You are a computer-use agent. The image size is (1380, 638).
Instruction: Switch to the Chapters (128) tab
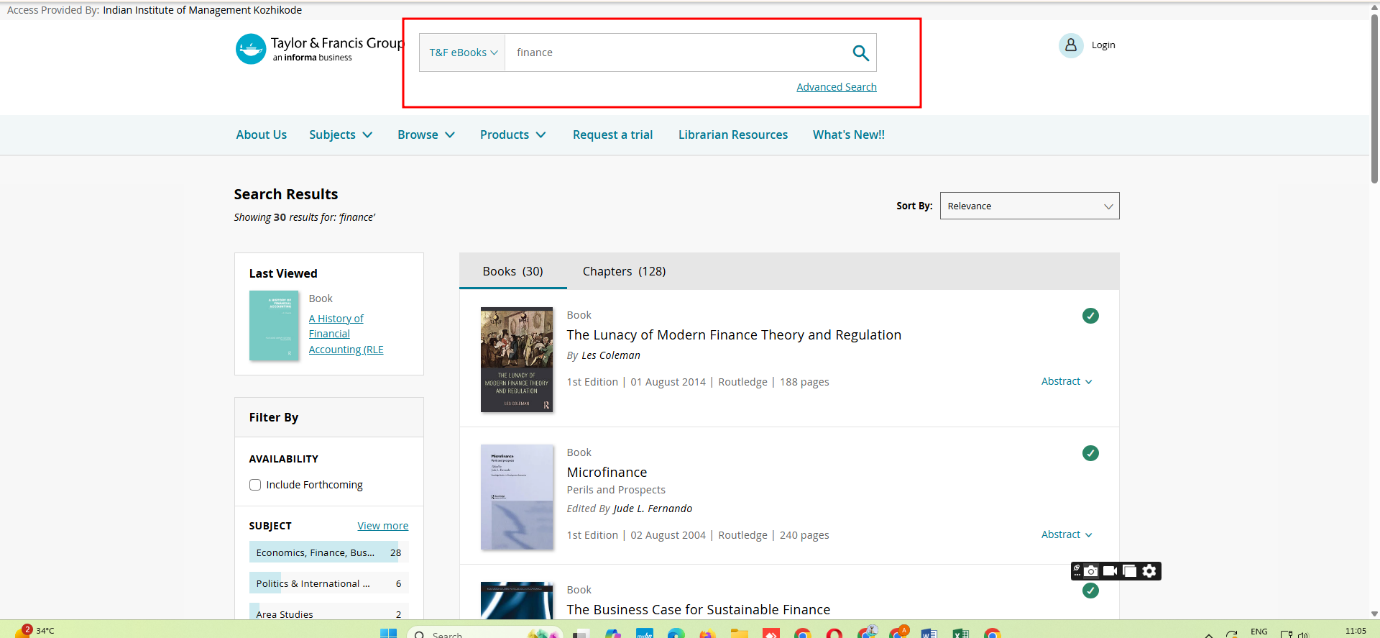pyautogui.click(x=624, y=271)
